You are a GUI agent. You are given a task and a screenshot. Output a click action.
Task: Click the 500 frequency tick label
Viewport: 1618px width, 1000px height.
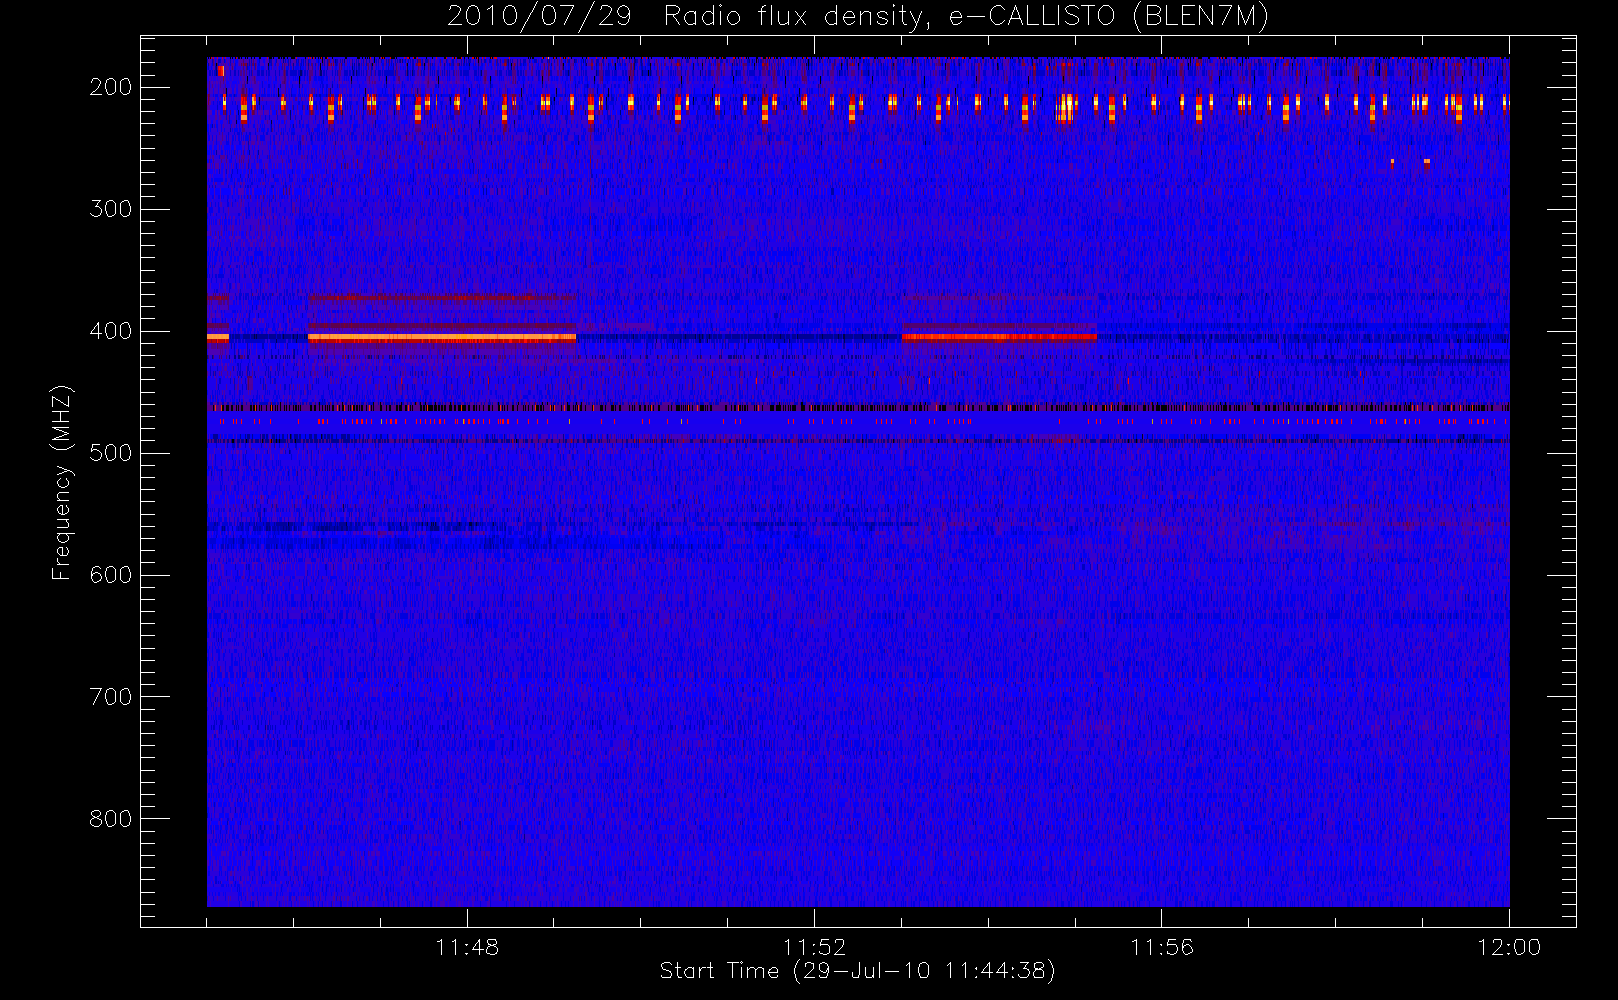(111, 453)
